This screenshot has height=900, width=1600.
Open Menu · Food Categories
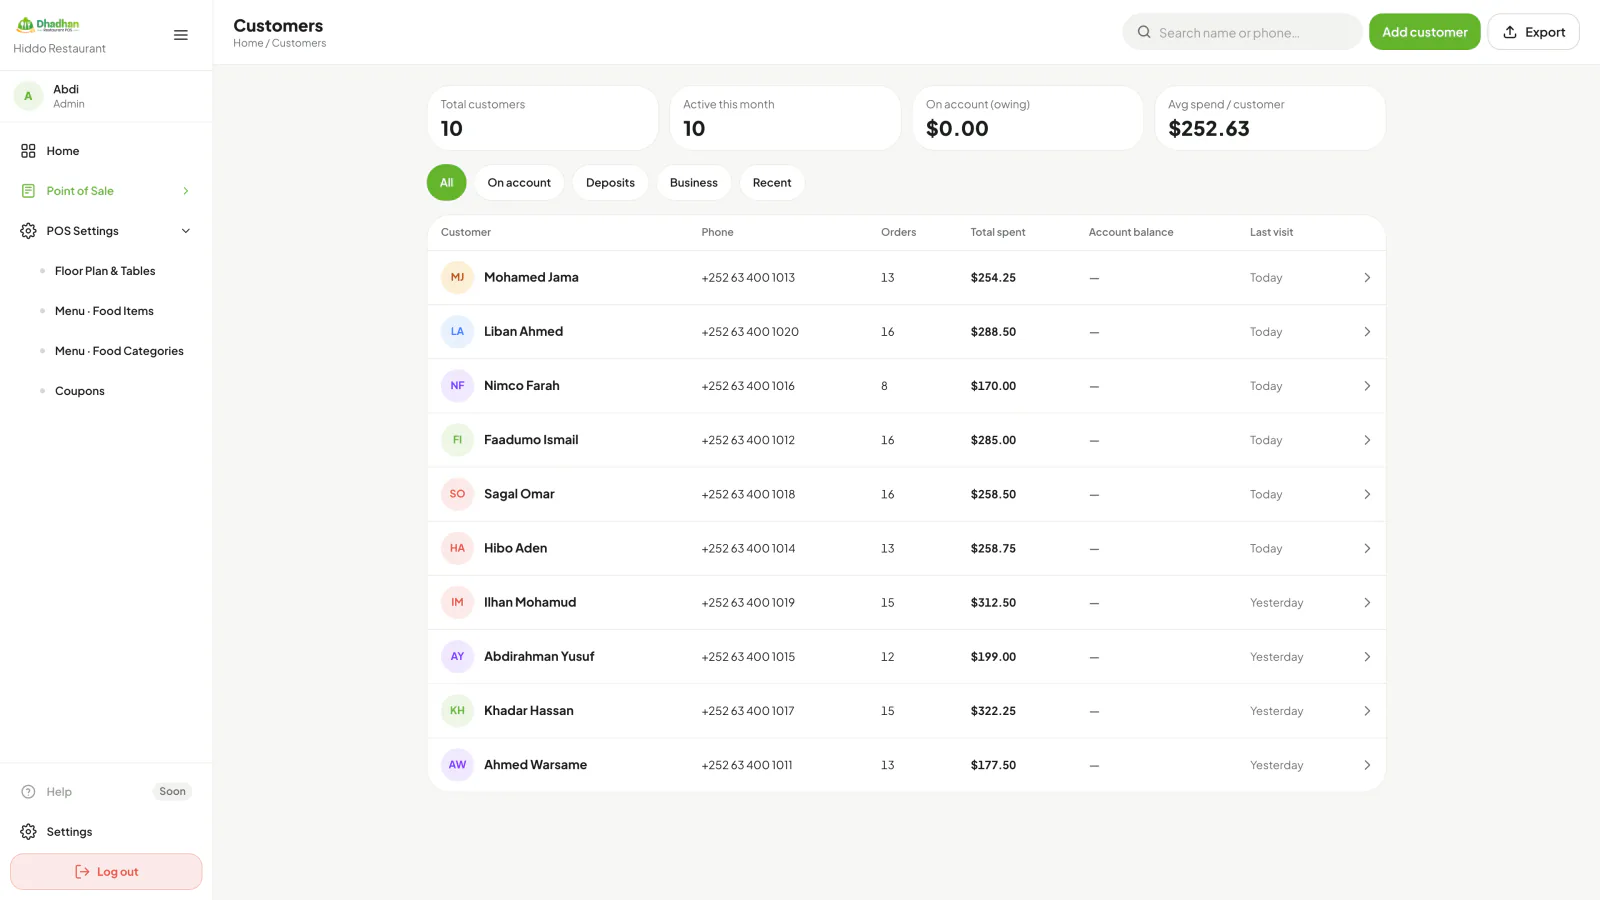coord(119,351)
